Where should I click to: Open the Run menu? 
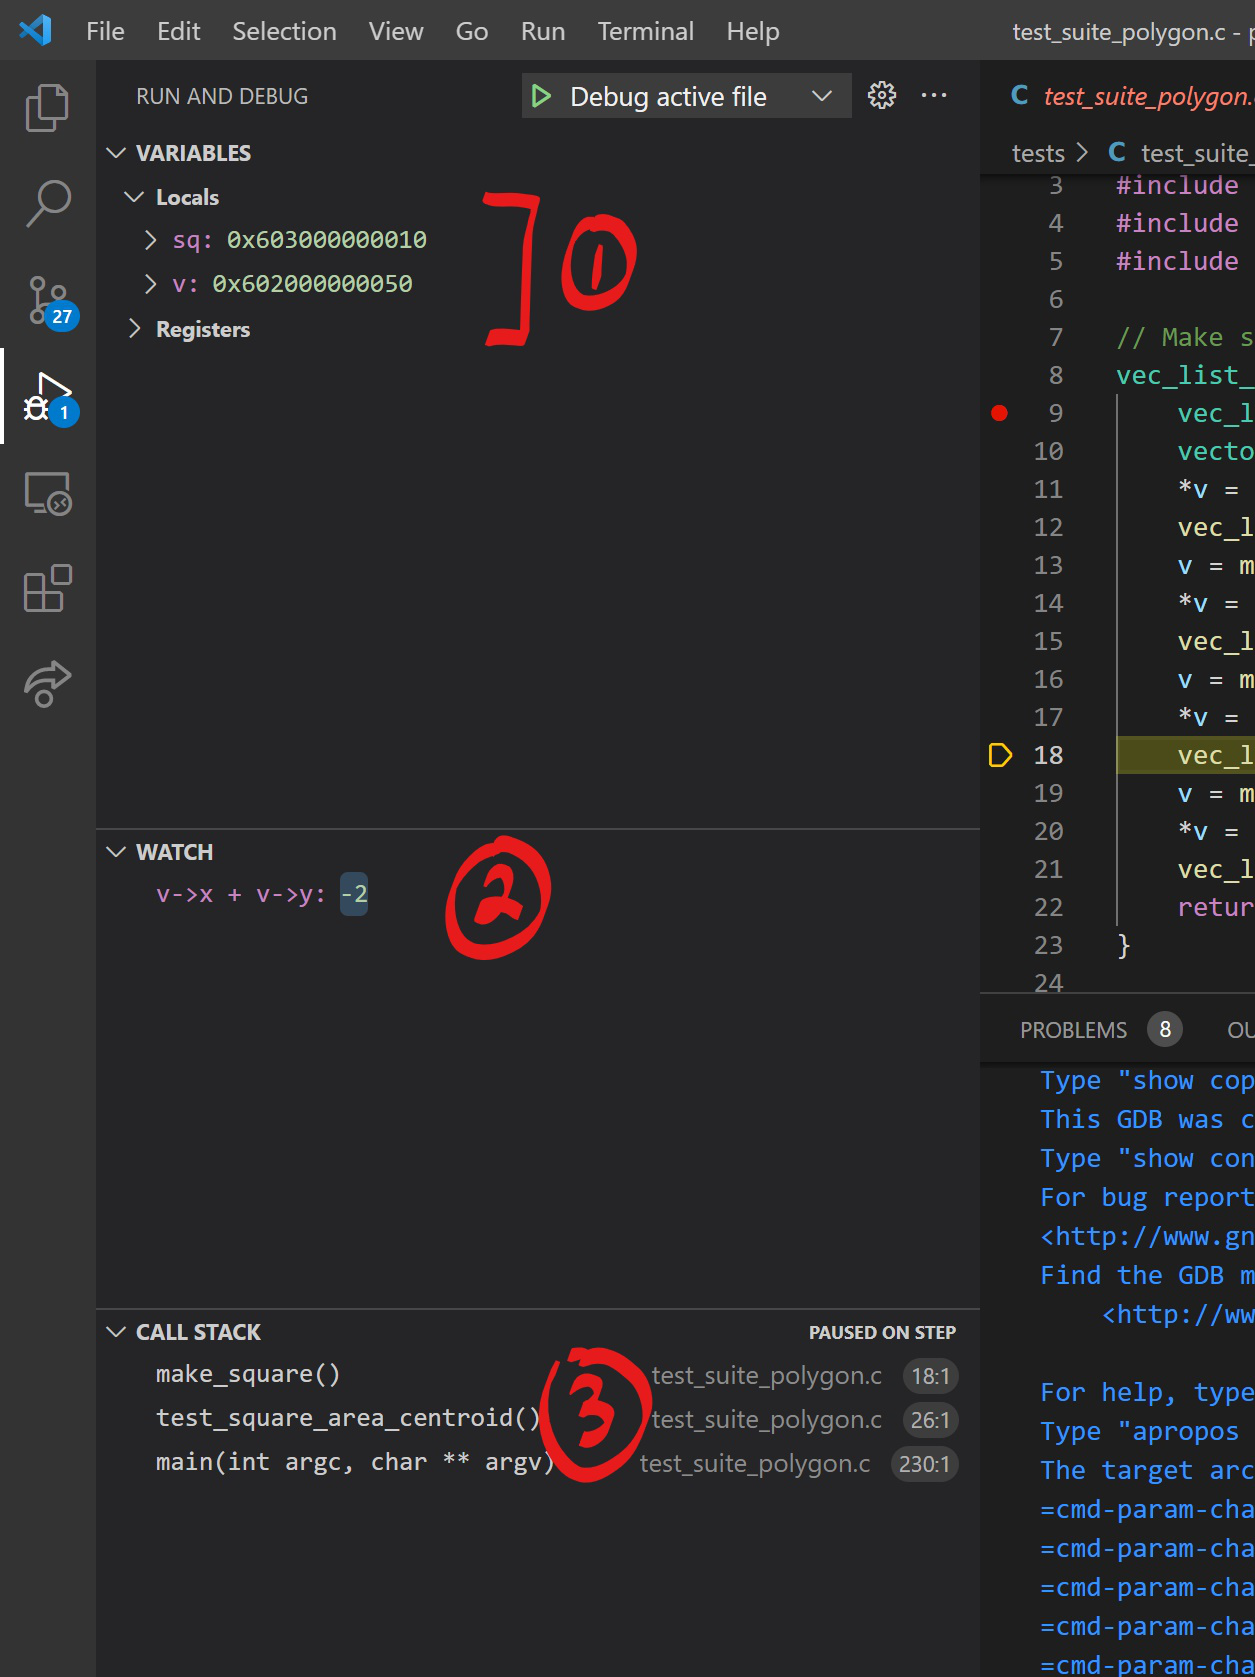[x=543, y=31]
